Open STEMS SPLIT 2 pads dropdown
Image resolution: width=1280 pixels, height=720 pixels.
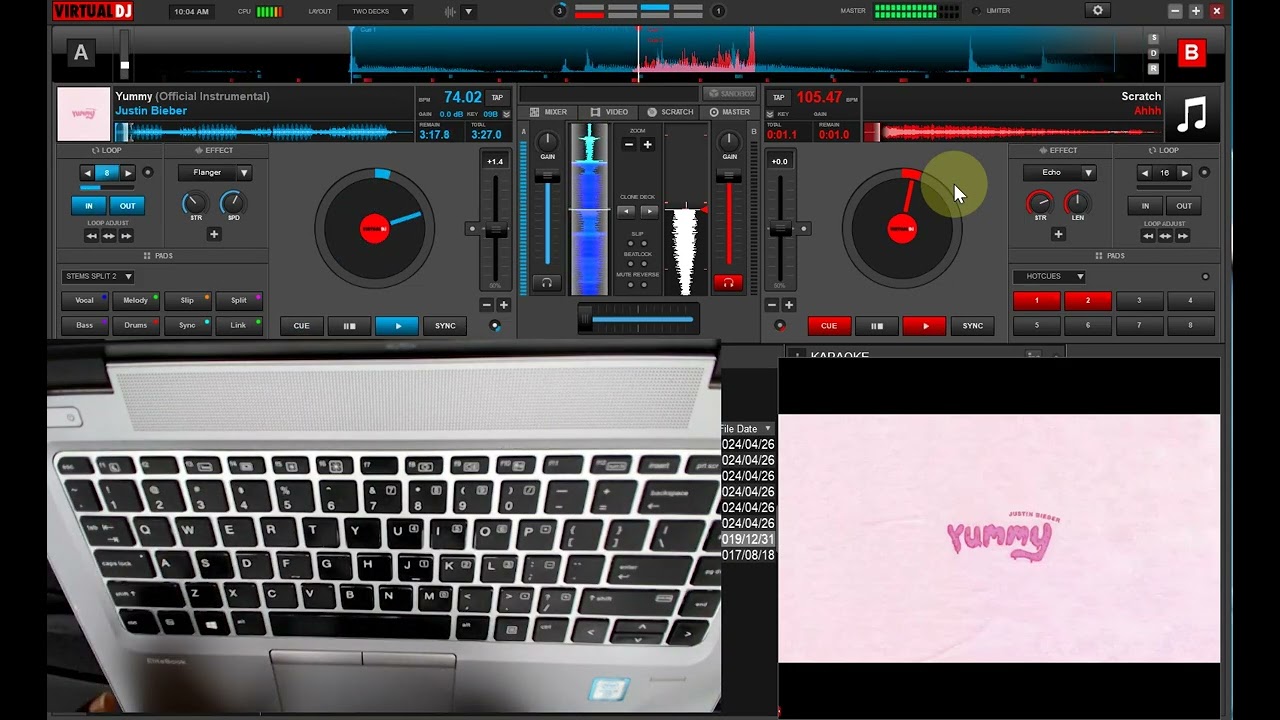coord(98,276)
